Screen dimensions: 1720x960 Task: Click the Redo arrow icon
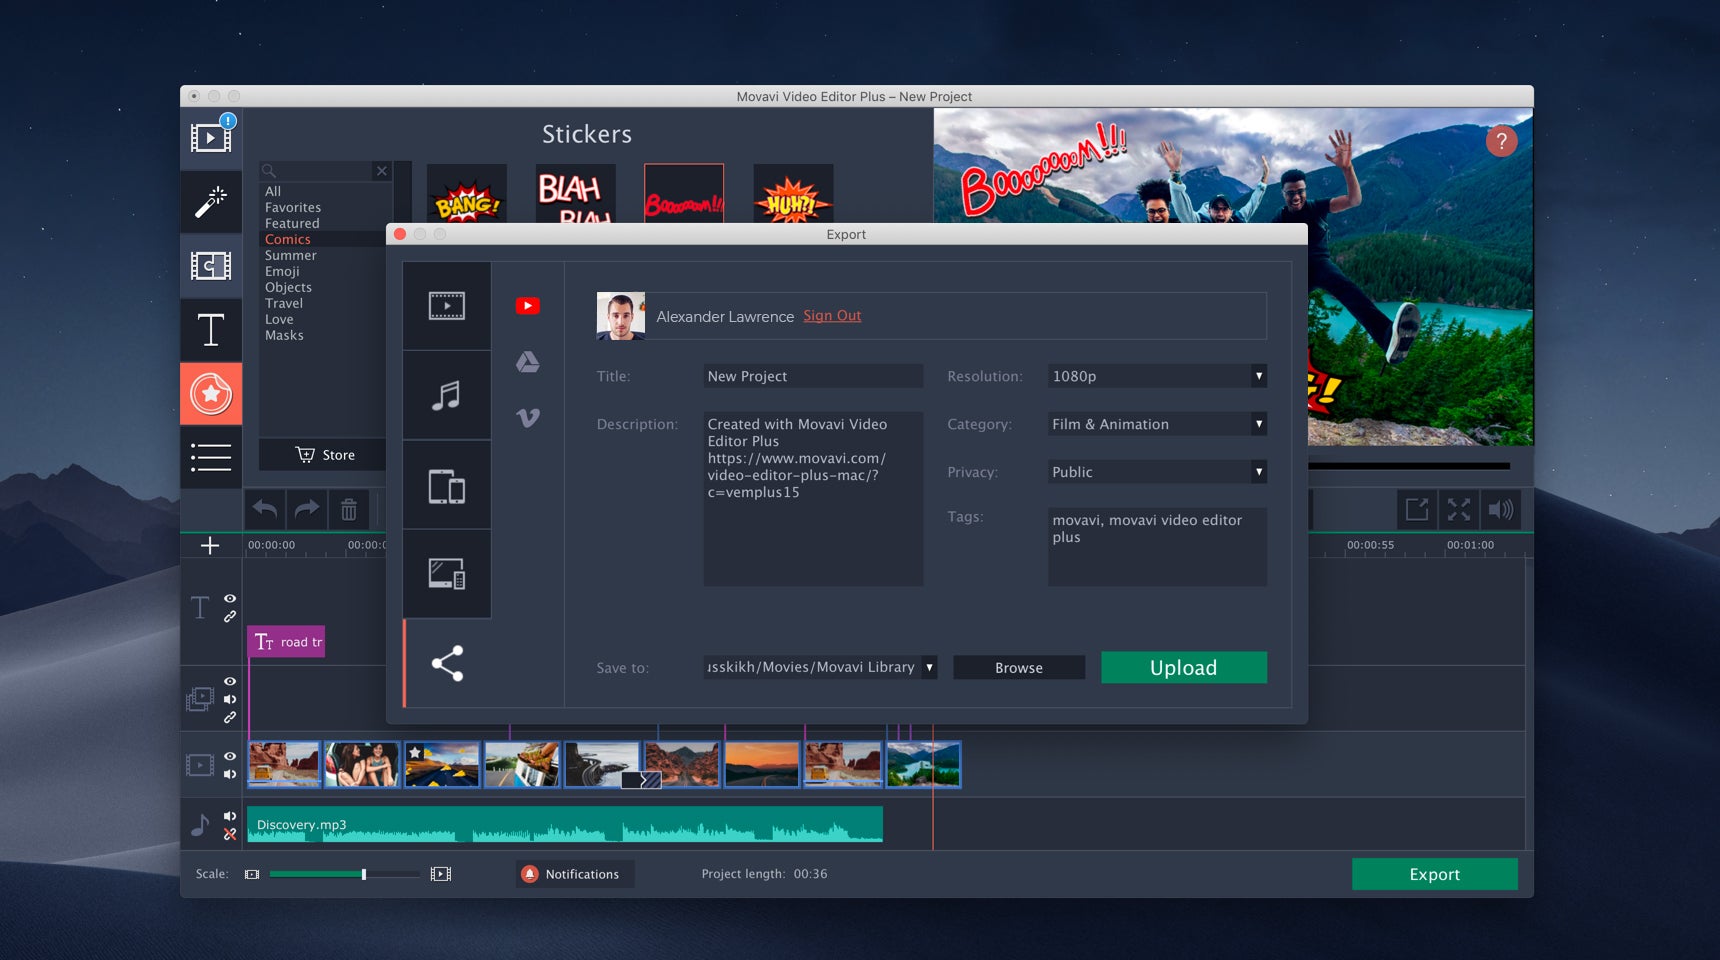(x=307, y=510)
